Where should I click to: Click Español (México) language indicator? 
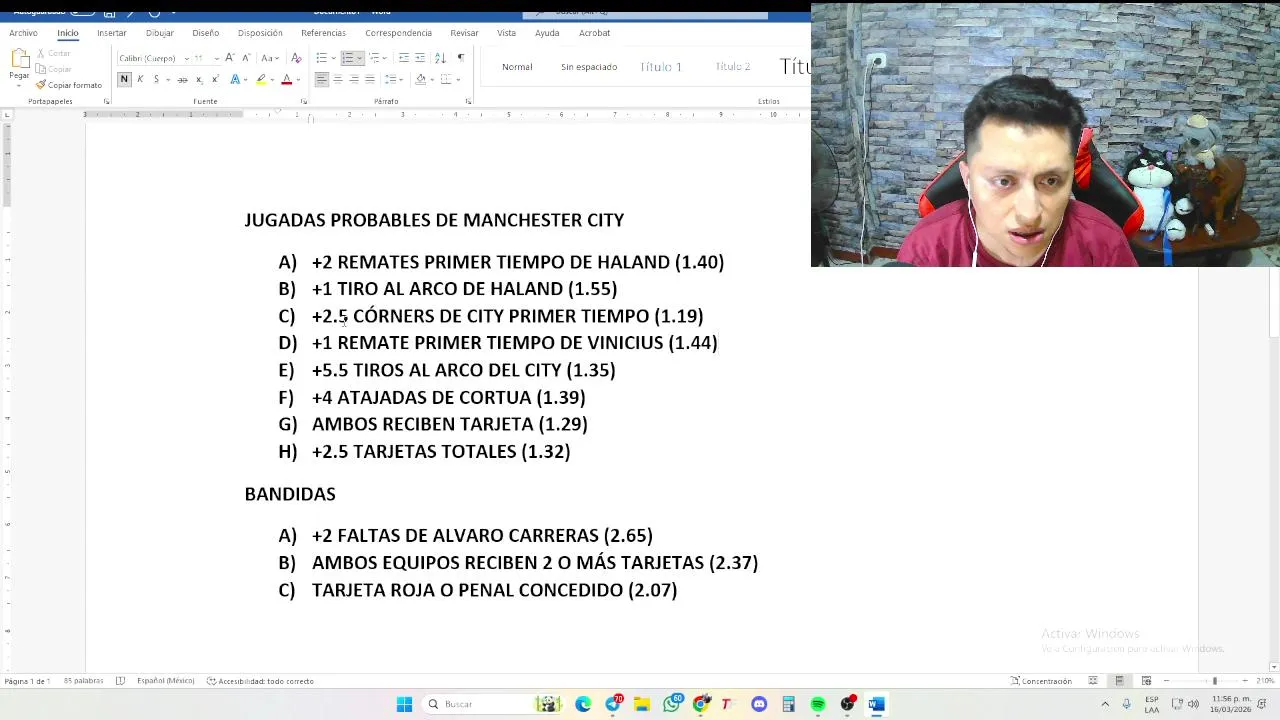165,681
